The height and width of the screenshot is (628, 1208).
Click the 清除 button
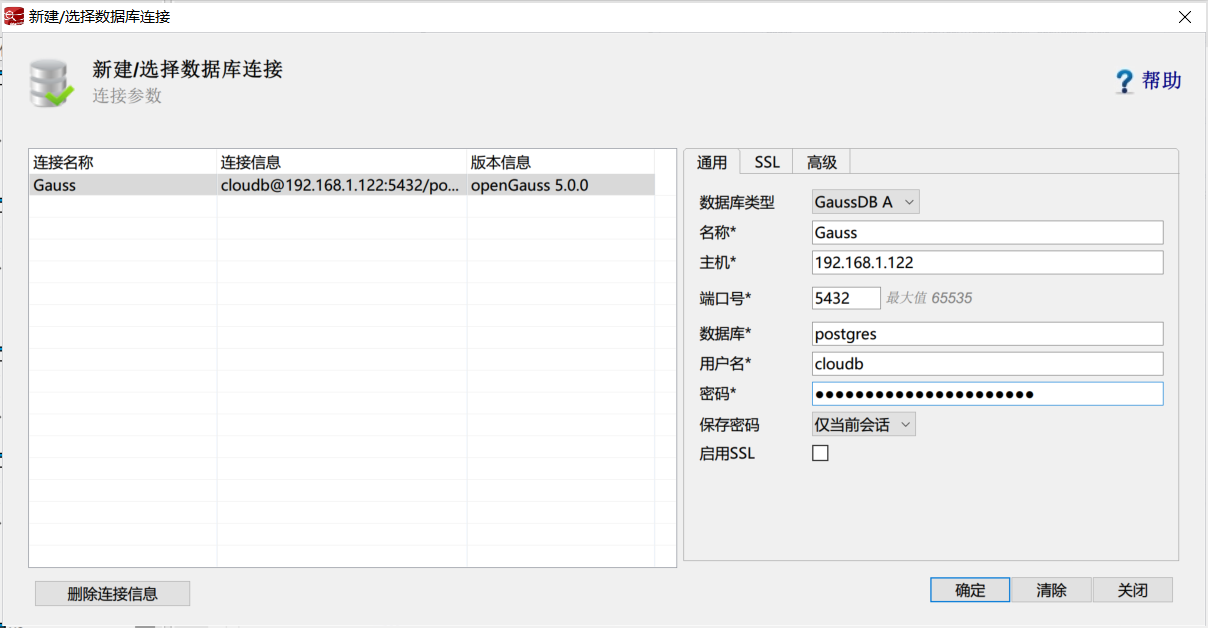1051,590
